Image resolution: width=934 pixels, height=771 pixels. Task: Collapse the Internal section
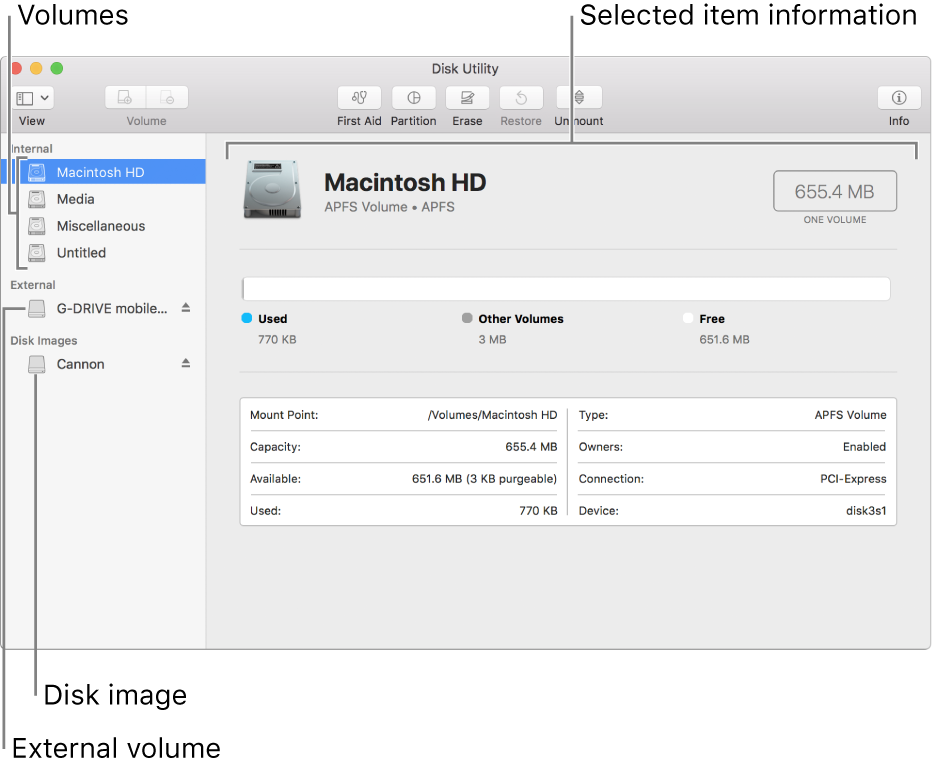pyautogui.click(x=31, y=148)
